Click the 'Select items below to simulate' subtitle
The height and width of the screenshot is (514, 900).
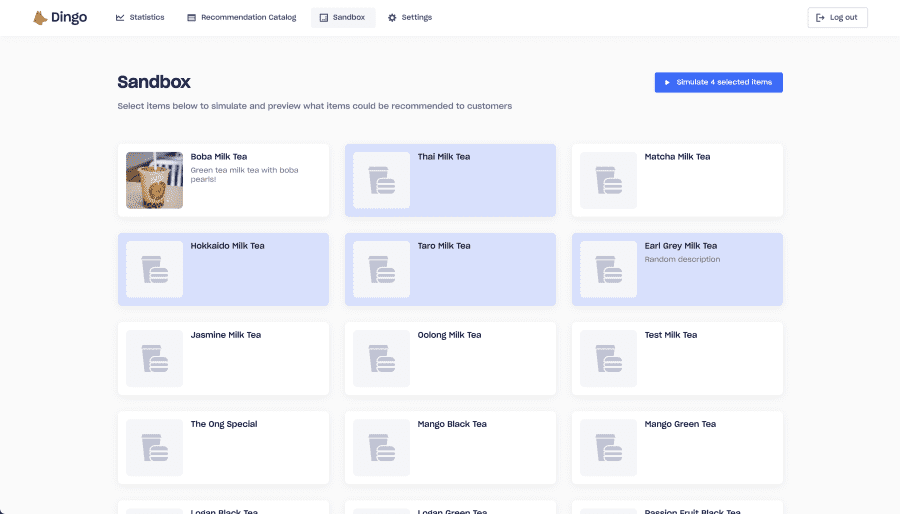point(315,106)
